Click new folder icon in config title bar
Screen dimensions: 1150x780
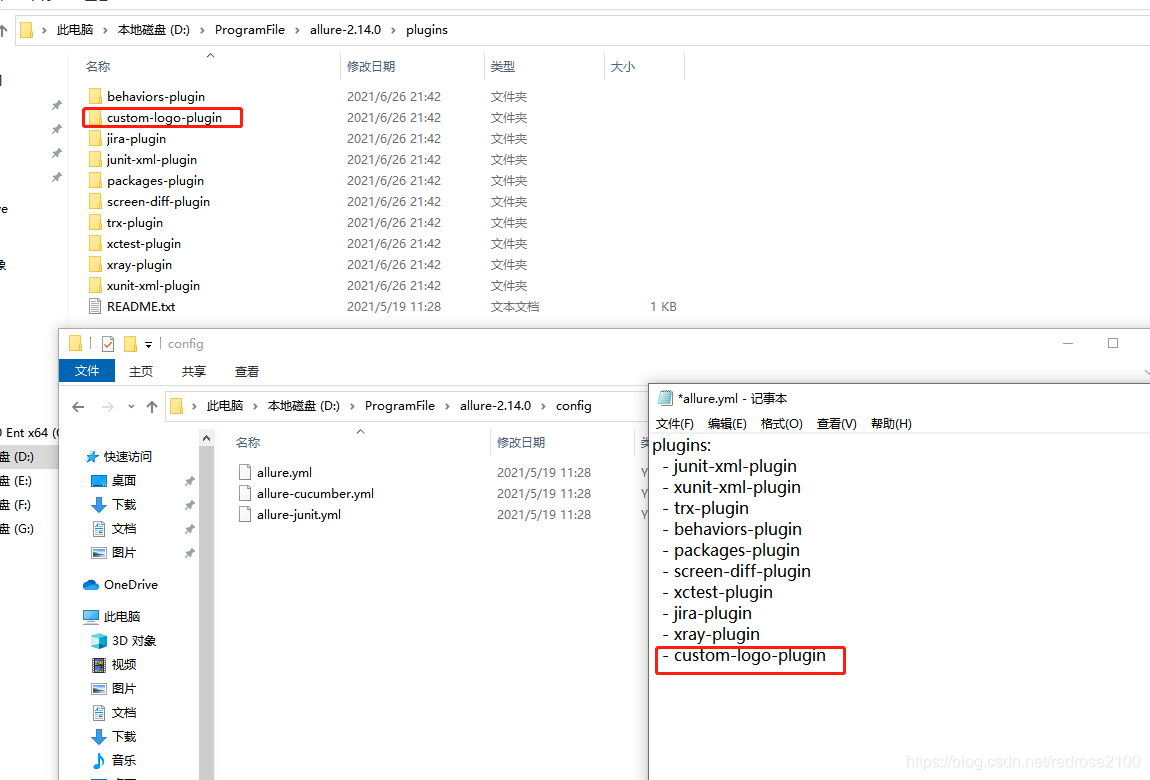coord(131,344)
